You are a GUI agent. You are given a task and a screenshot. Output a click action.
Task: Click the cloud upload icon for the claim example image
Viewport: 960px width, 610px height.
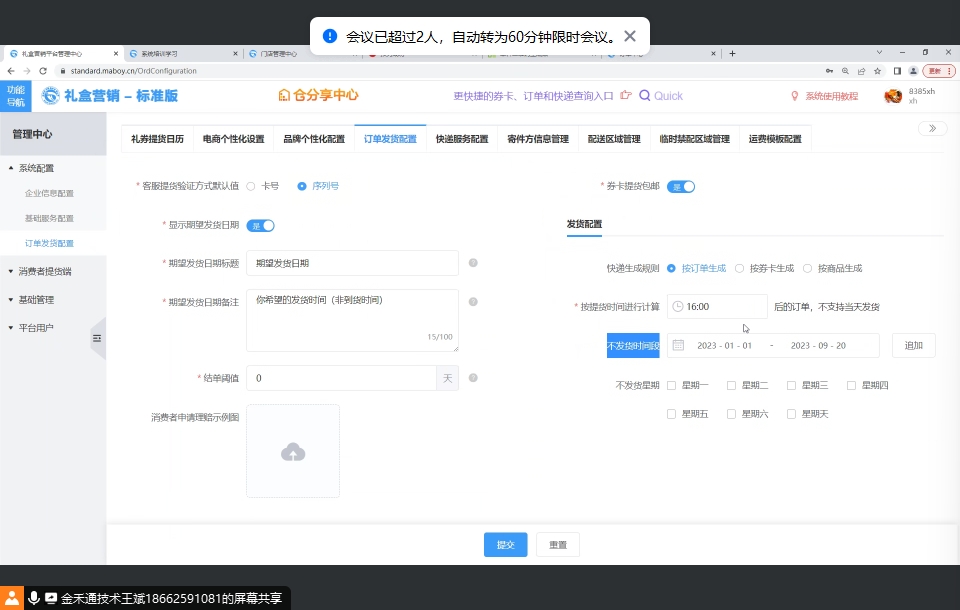tap(293, 452)
